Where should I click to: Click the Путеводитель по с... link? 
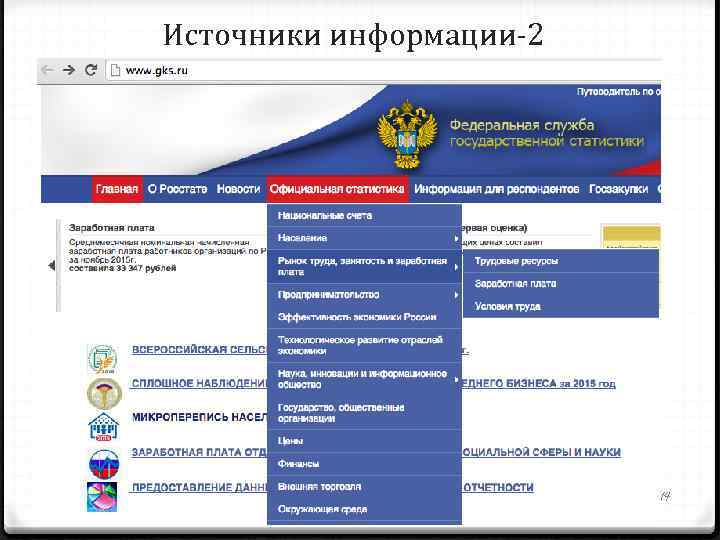pos(619,92)
